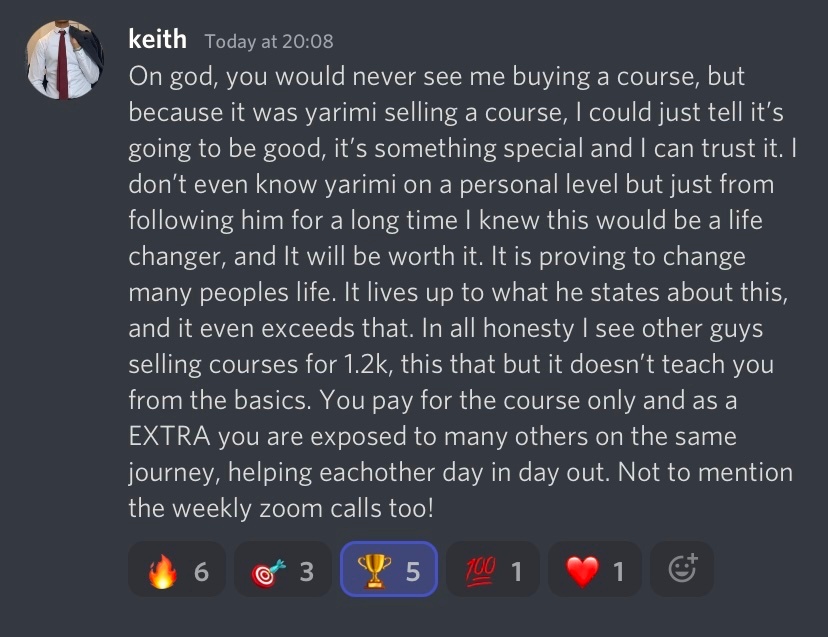Add your vote to the 100 reaction
Screen dimensions: 828x637
coord(492,570)
